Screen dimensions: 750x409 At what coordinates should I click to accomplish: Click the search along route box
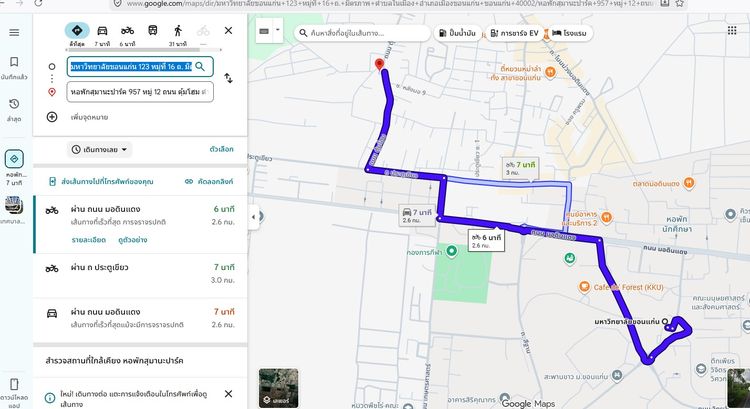362,33
